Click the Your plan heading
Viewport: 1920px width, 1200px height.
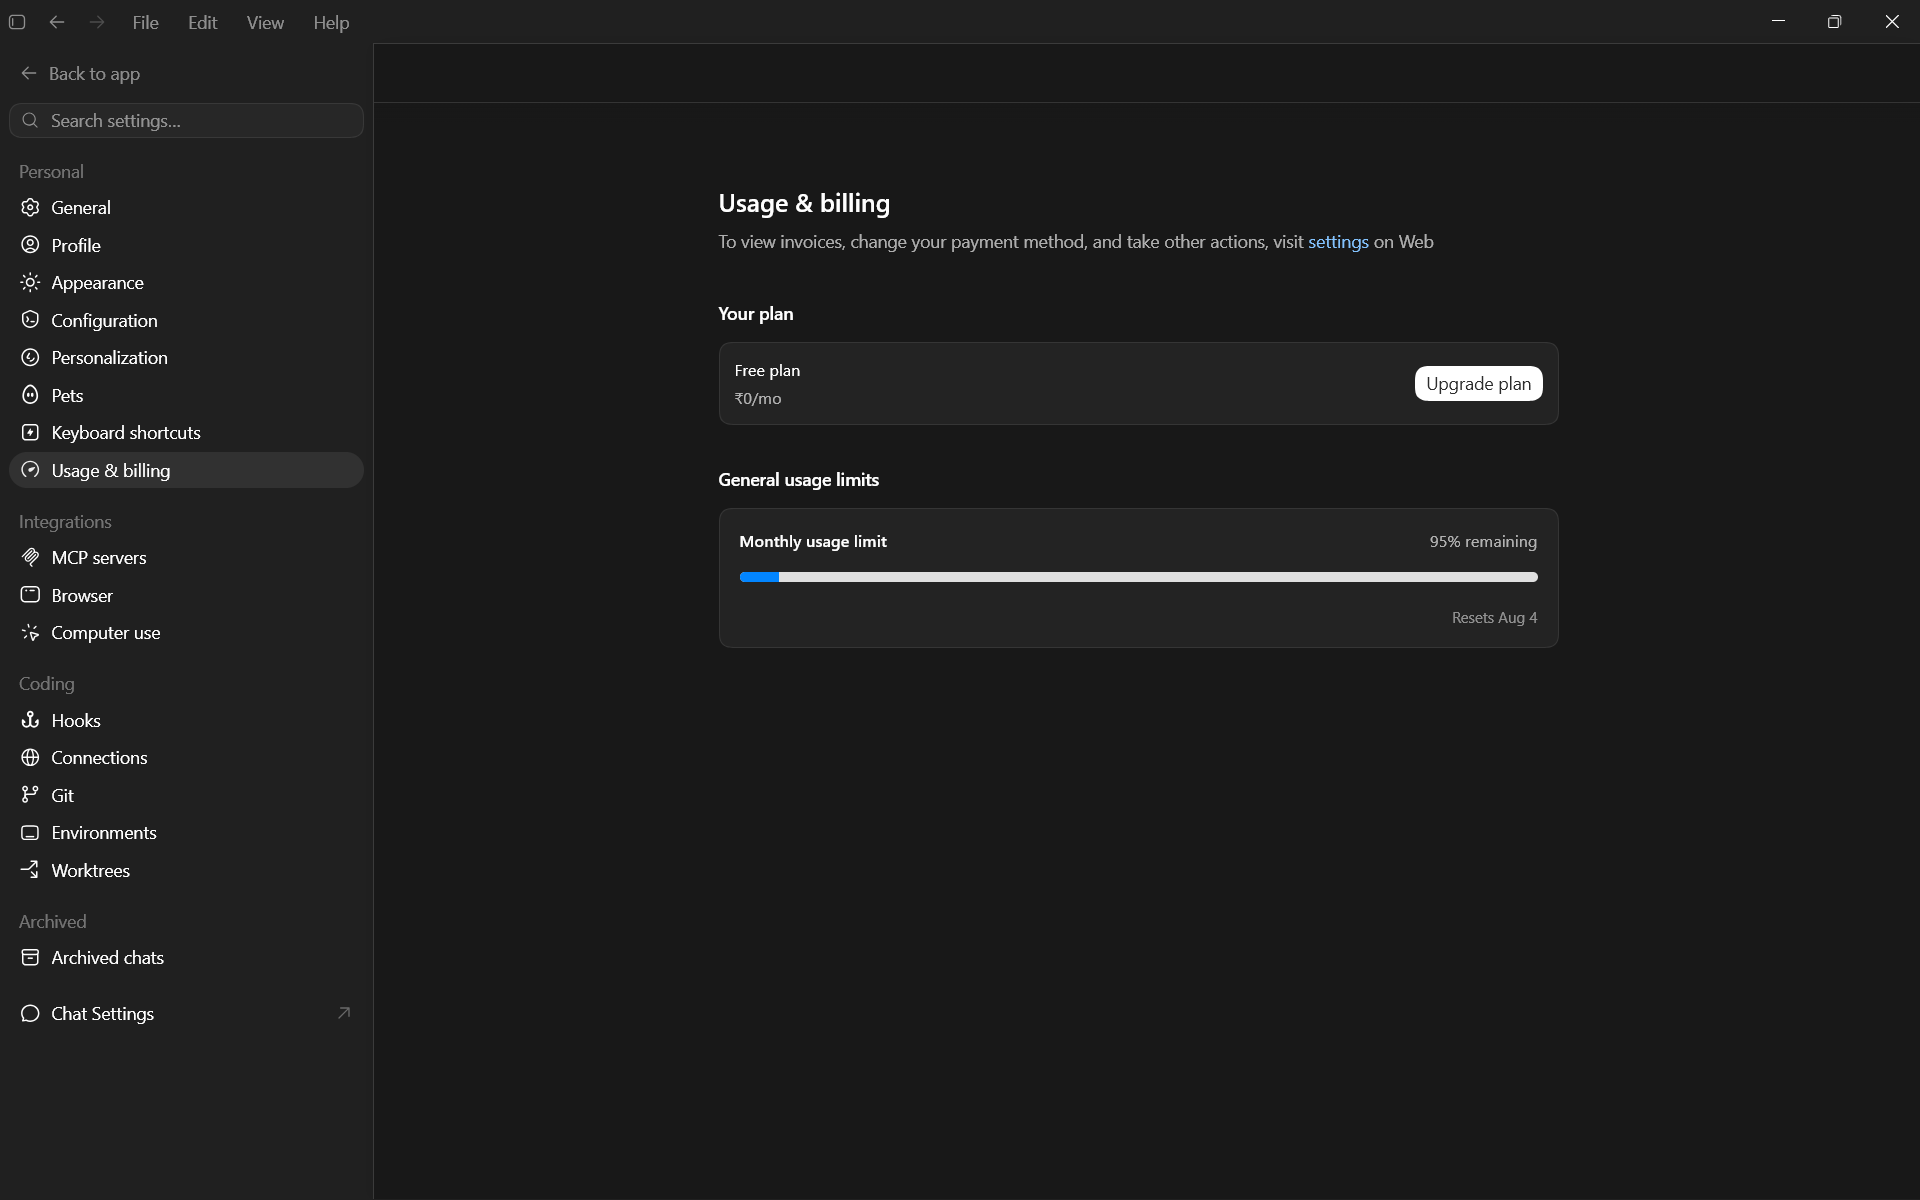click(x=755, y=314)
